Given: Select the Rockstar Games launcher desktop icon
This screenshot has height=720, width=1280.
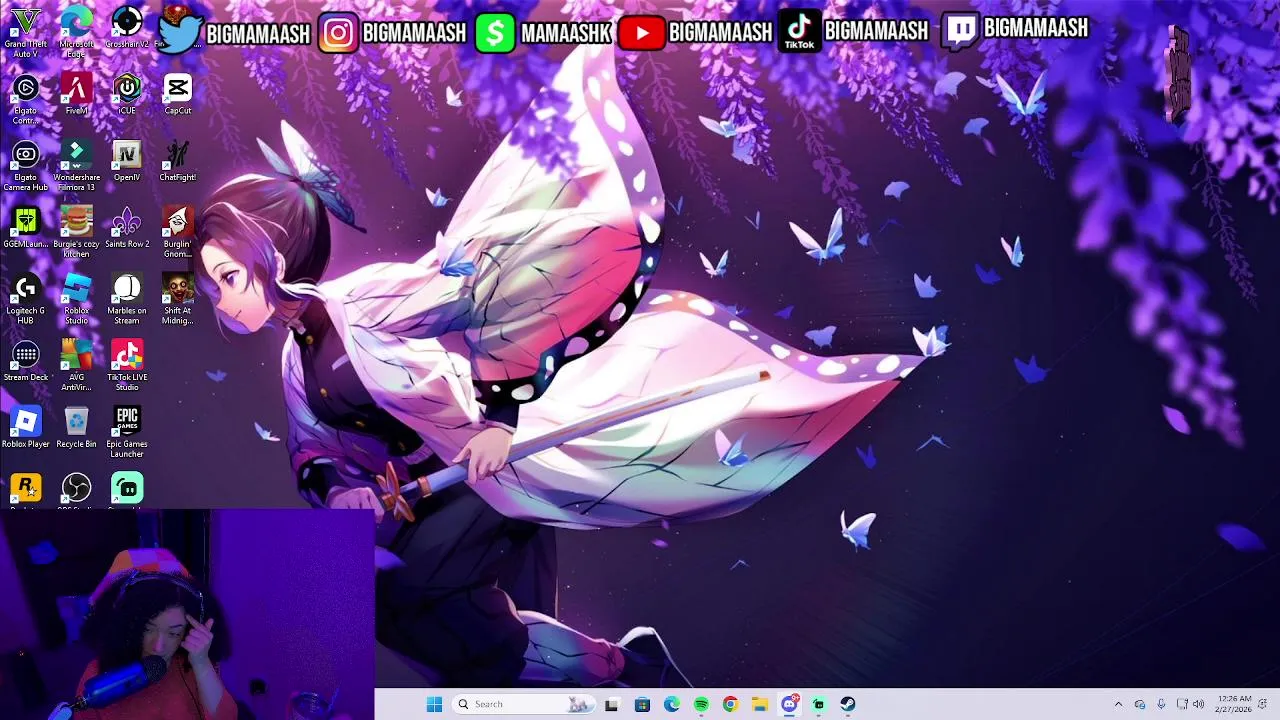Looking at the screenshot, I should point(25,490).
